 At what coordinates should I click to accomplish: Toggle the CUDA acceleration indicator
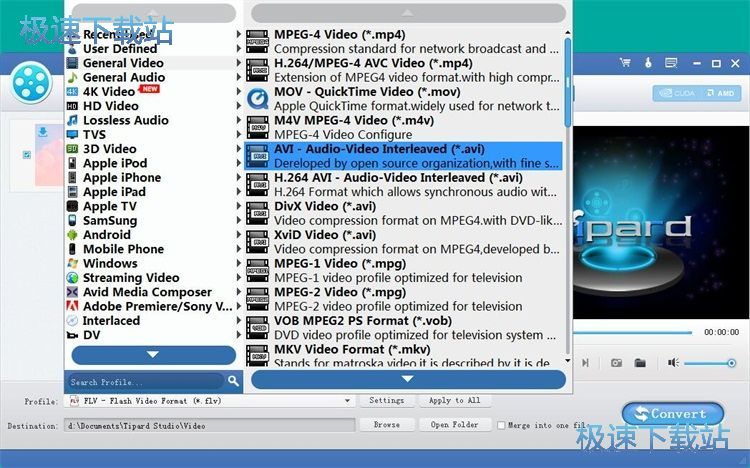pyautogui.click(x=677, y=93)
